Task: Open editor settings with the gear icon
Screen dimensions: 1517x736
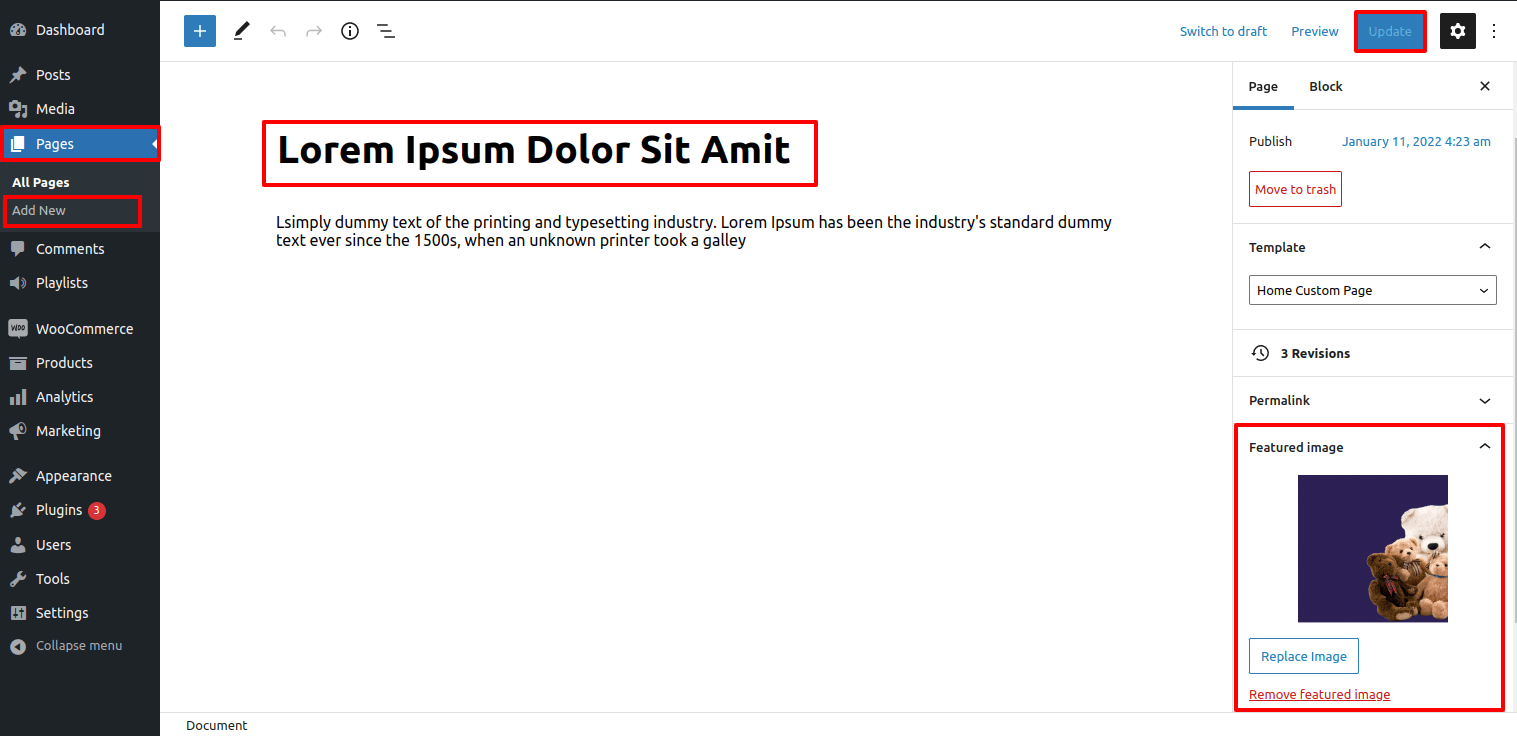Action: pyautogui.click(x=1457, y=31)
